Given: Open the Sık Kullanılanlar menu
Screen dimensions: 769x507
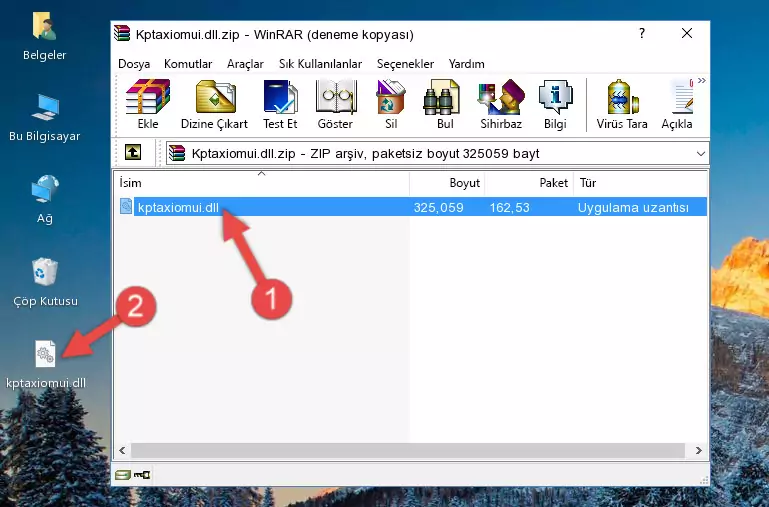Looking at the screenshot, I should click(x=320, y=64).
